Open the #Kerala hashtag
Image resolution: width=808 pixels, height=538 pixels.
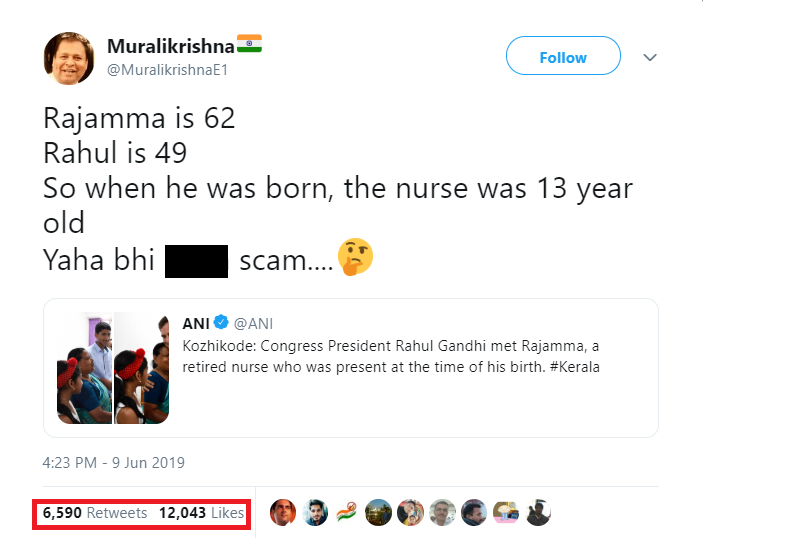click(x=575, y=367)
